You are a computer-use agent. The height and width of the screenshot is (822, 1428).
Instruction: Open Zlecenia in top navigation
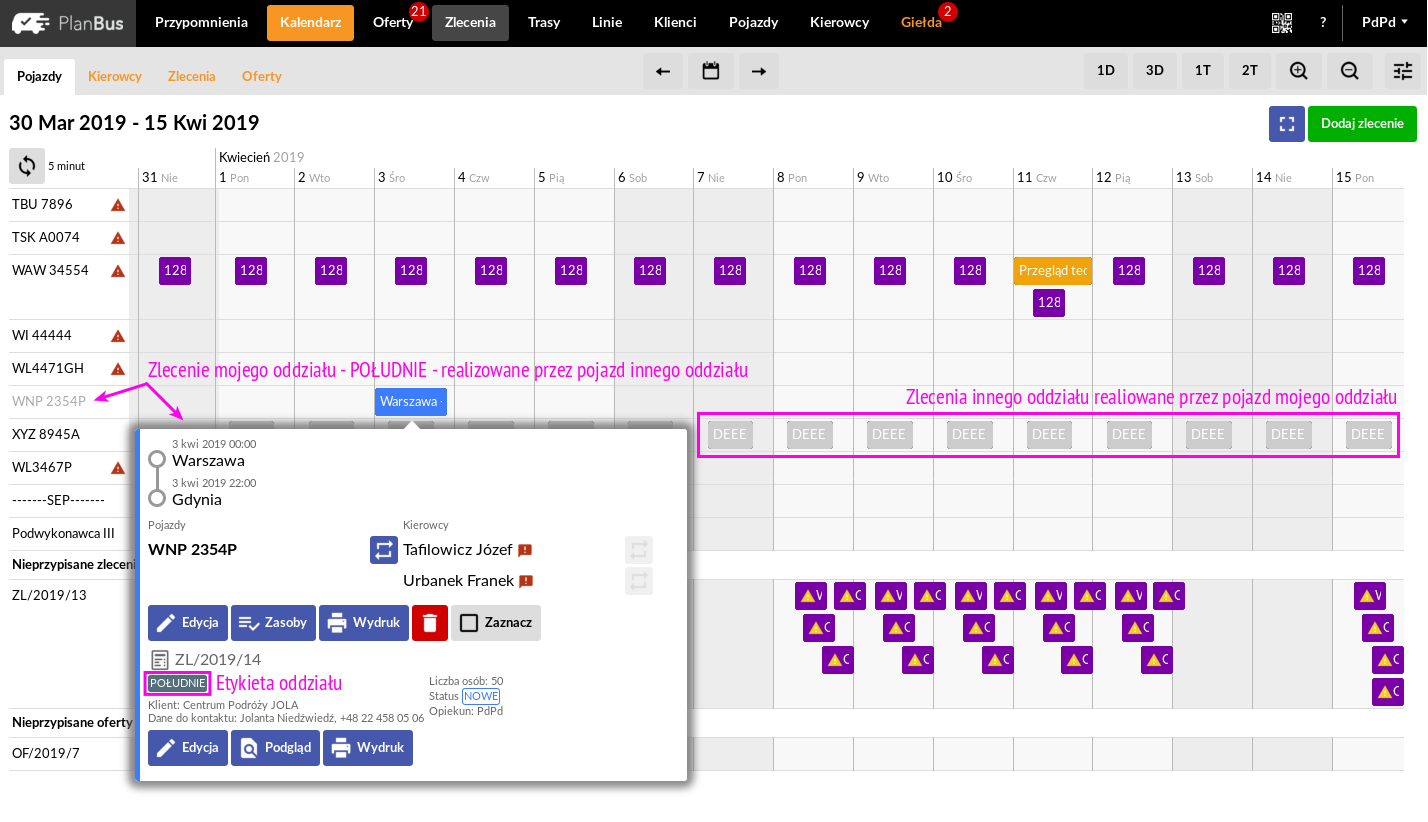(470, 22)
